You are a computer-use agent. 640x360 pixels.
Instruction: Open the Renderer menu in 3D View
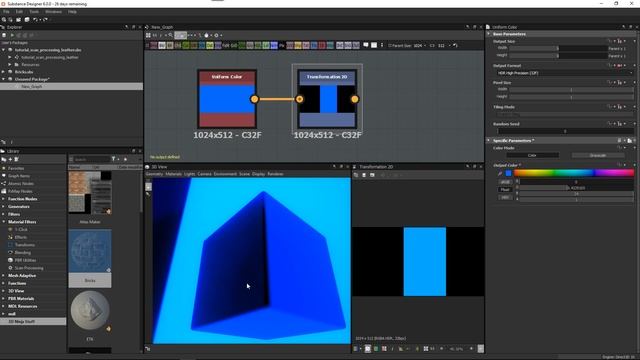pos(275,174)
